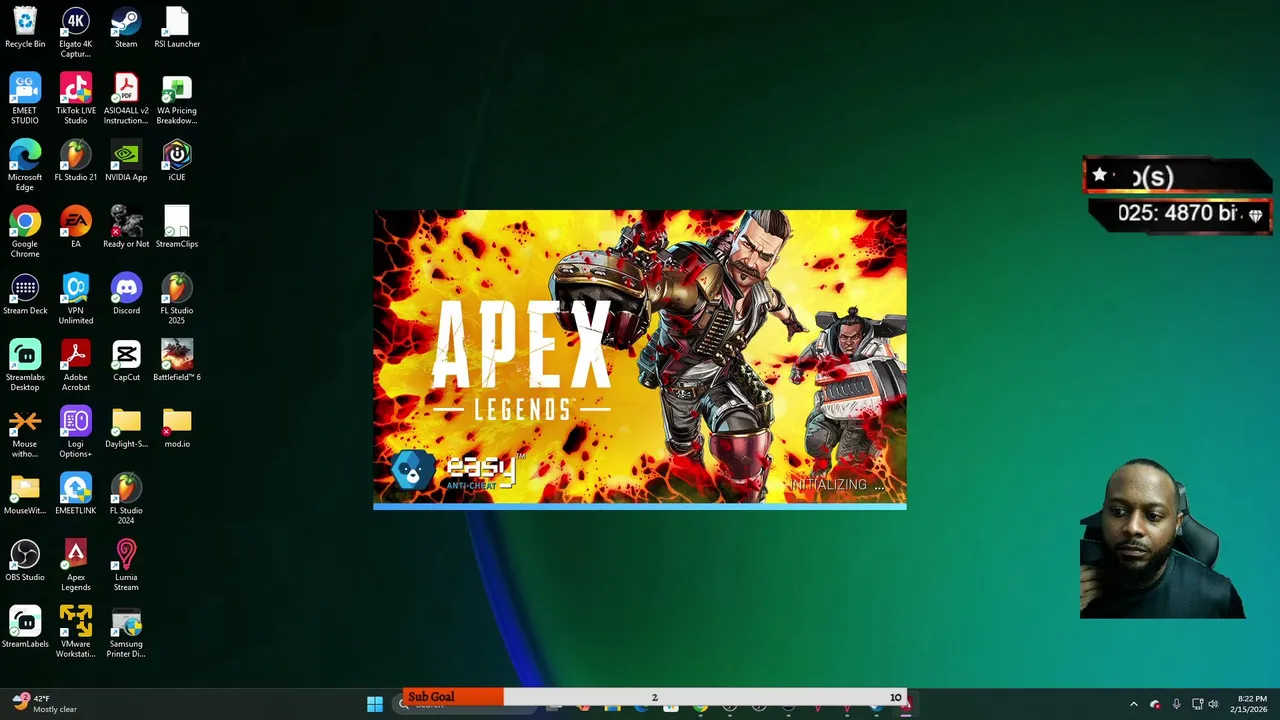Select the FL Studio 2024 icon
The height and width of the screenshot is (720, 1280).
coord(126,499)
